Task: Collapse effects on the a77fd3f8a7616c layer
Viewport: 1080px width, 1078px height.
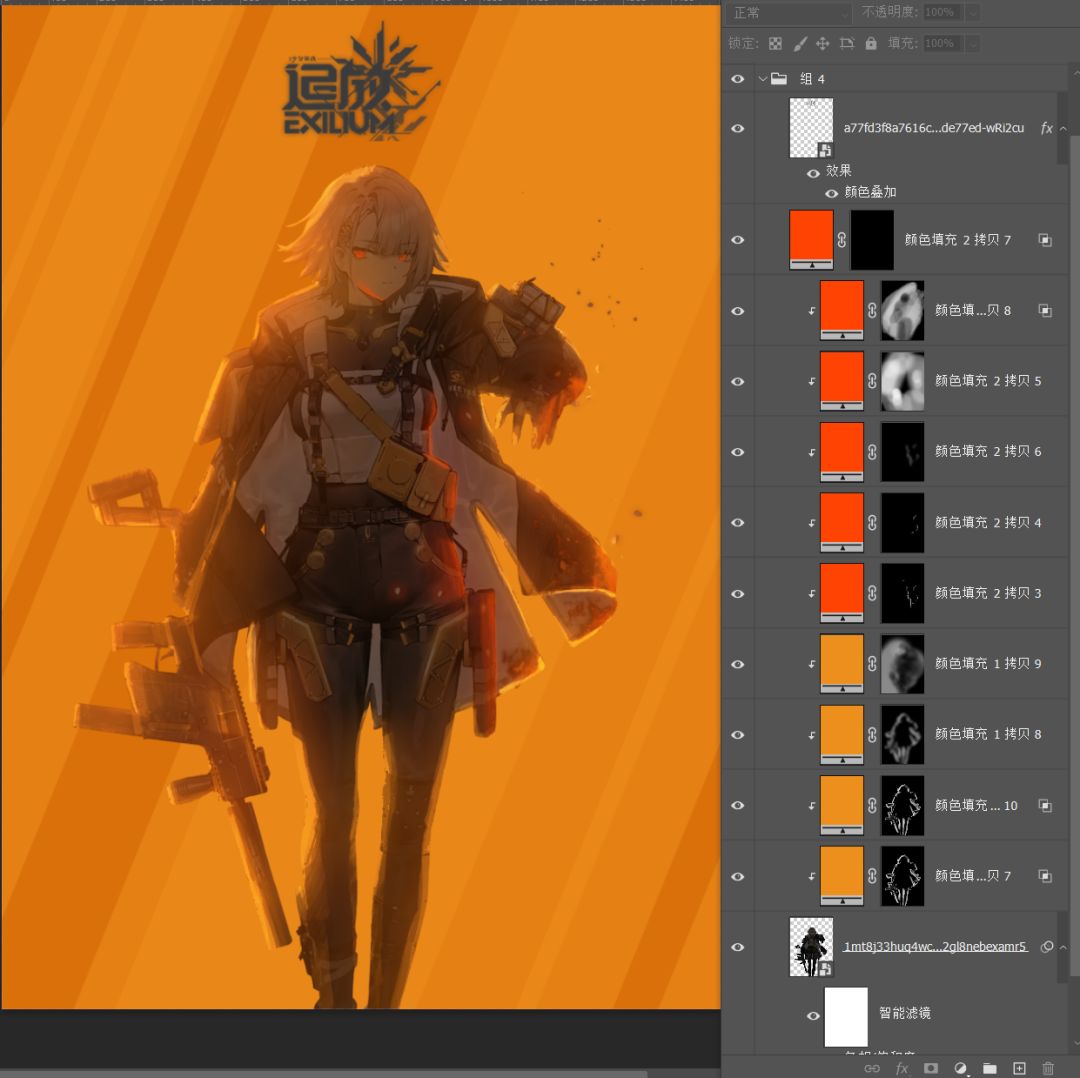Action: click(1063, 129)
